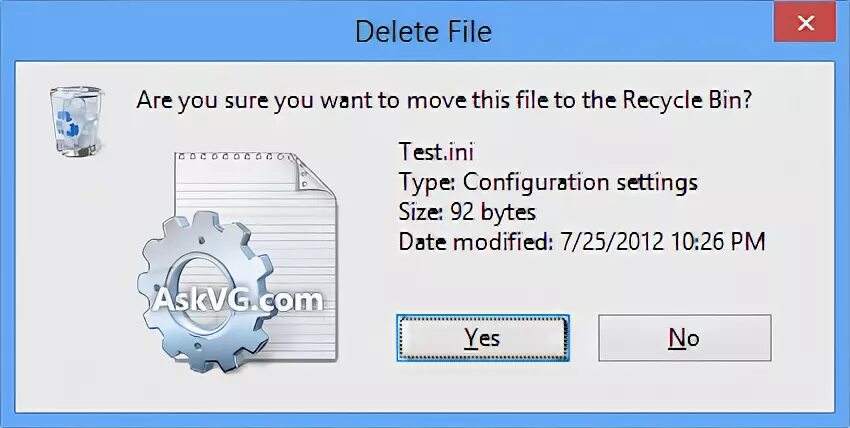The height and width of the screenshot is (428, 850).
Task: Click the Recycle Bin icon
Action: coord(75,122)
